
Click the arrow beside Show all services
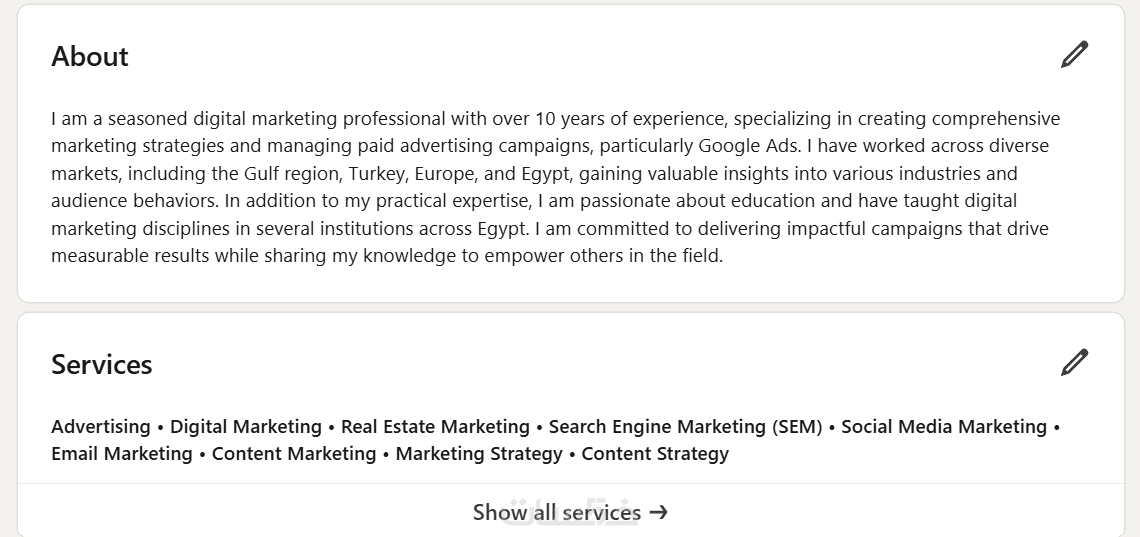(x=658, y=513)
